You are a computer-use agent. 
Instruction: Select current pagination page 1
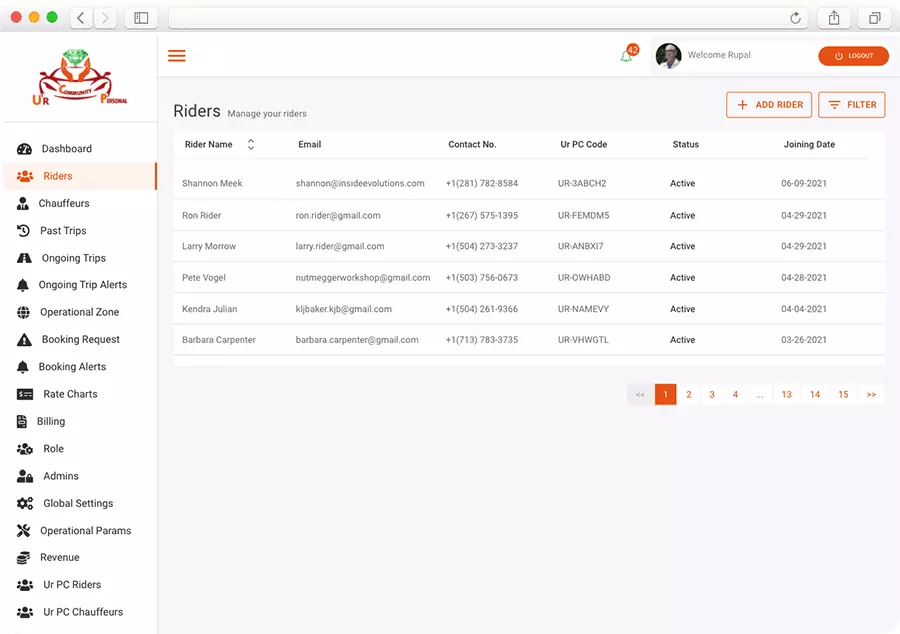point(666,395)
